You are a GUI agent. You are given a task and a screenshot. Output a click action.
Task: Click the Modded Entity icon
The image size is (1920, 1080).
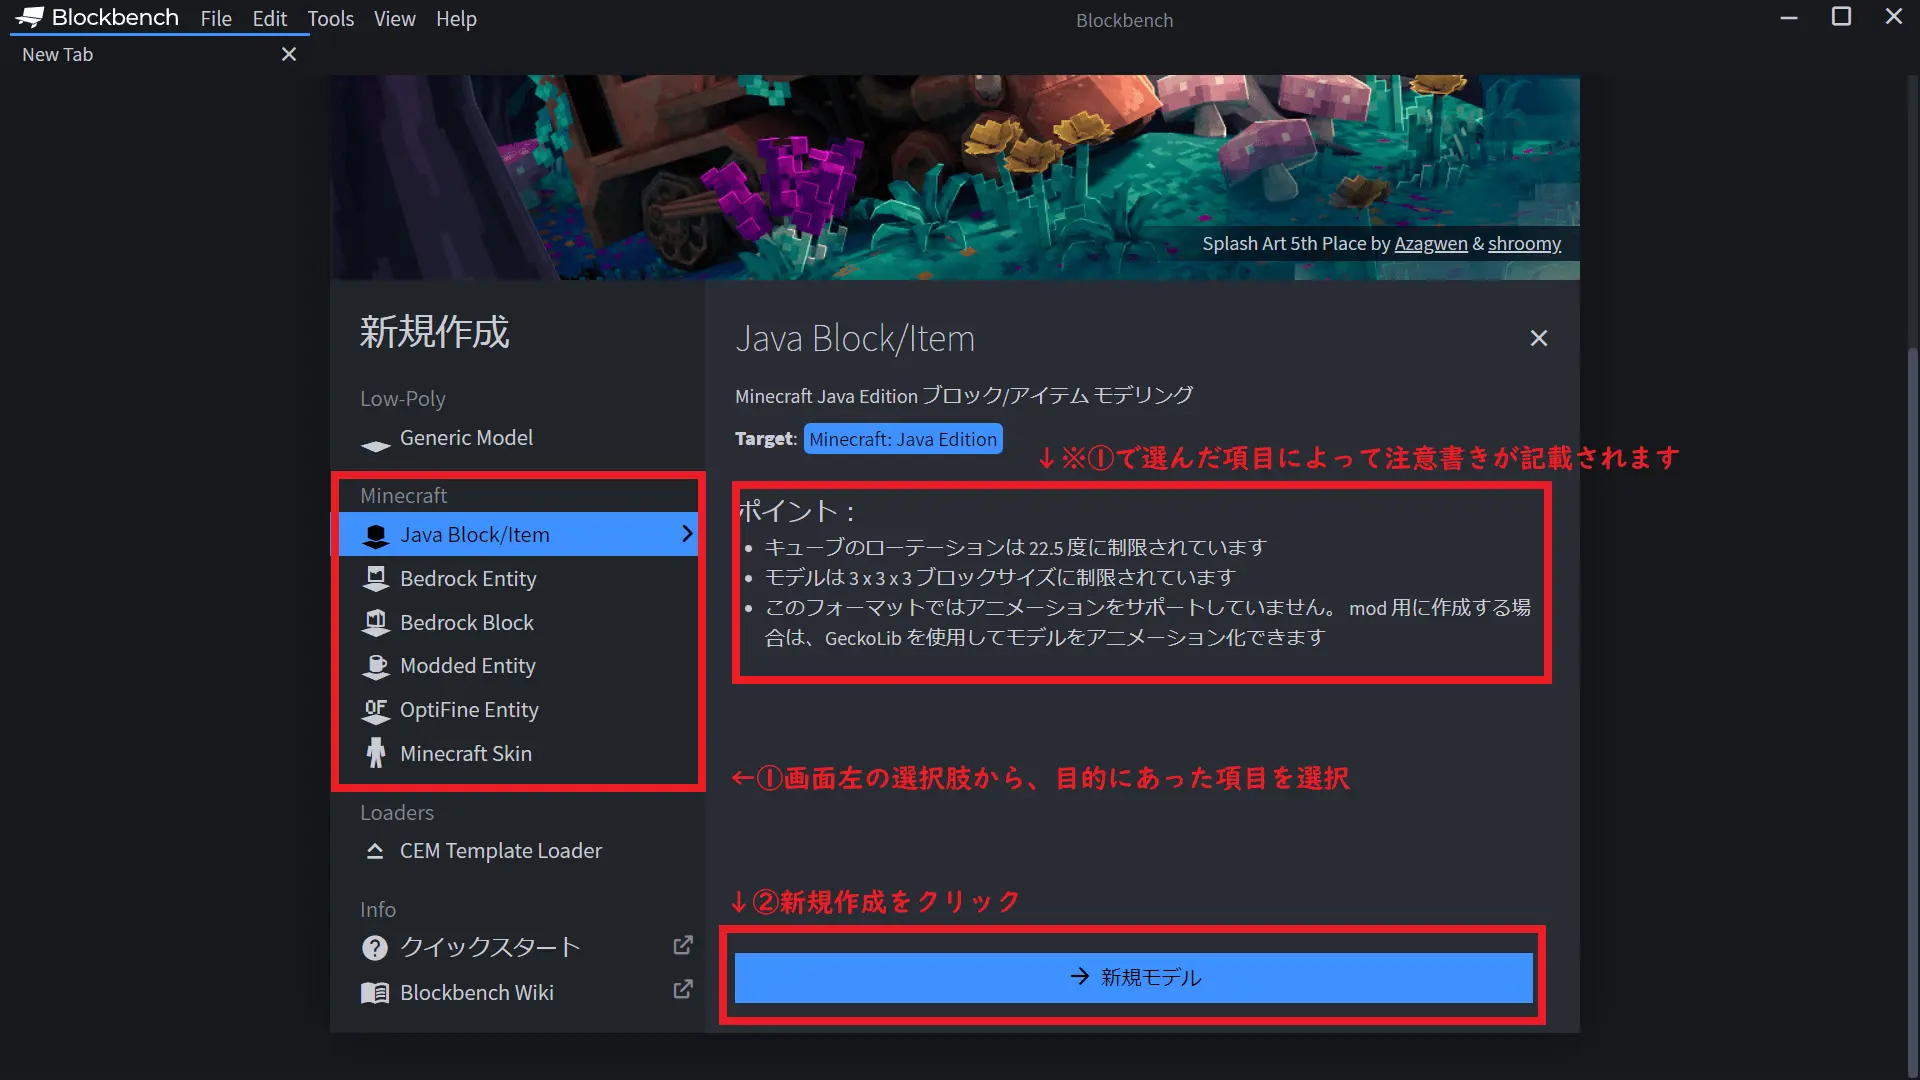pyautogui.click(x=375, y=666)
